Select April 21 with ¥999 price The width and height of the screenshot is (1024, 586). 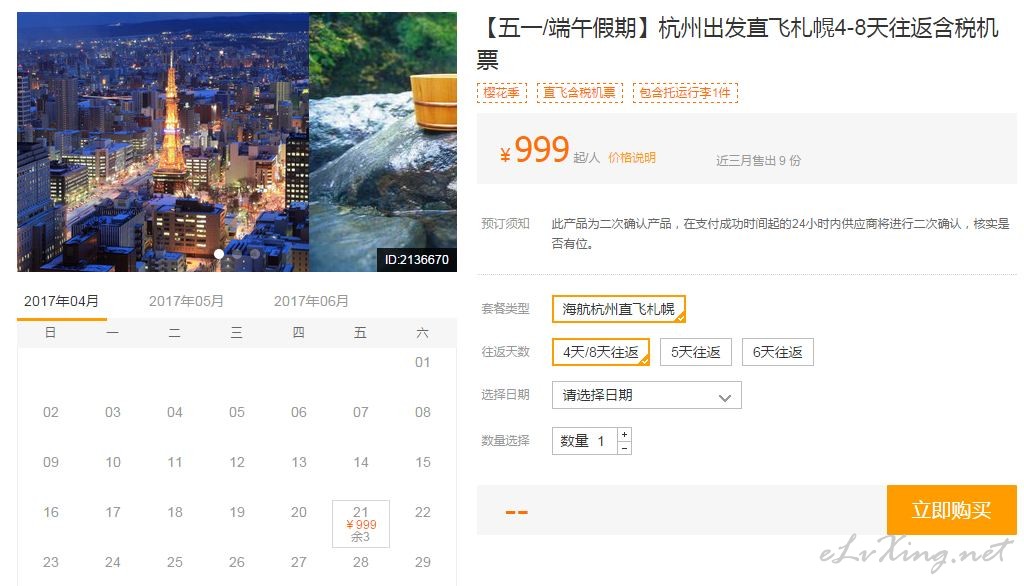click(361, 524)
